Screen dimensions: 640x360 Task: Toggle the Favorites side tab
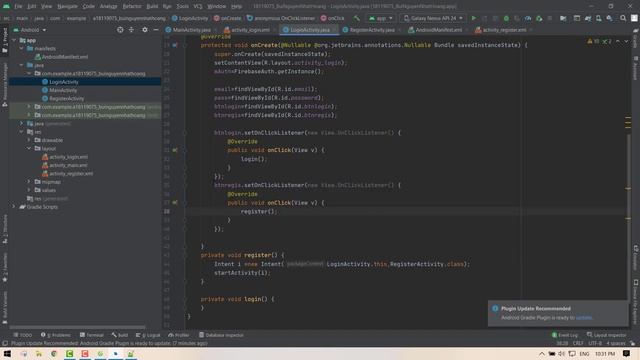[x=4, y=267]
